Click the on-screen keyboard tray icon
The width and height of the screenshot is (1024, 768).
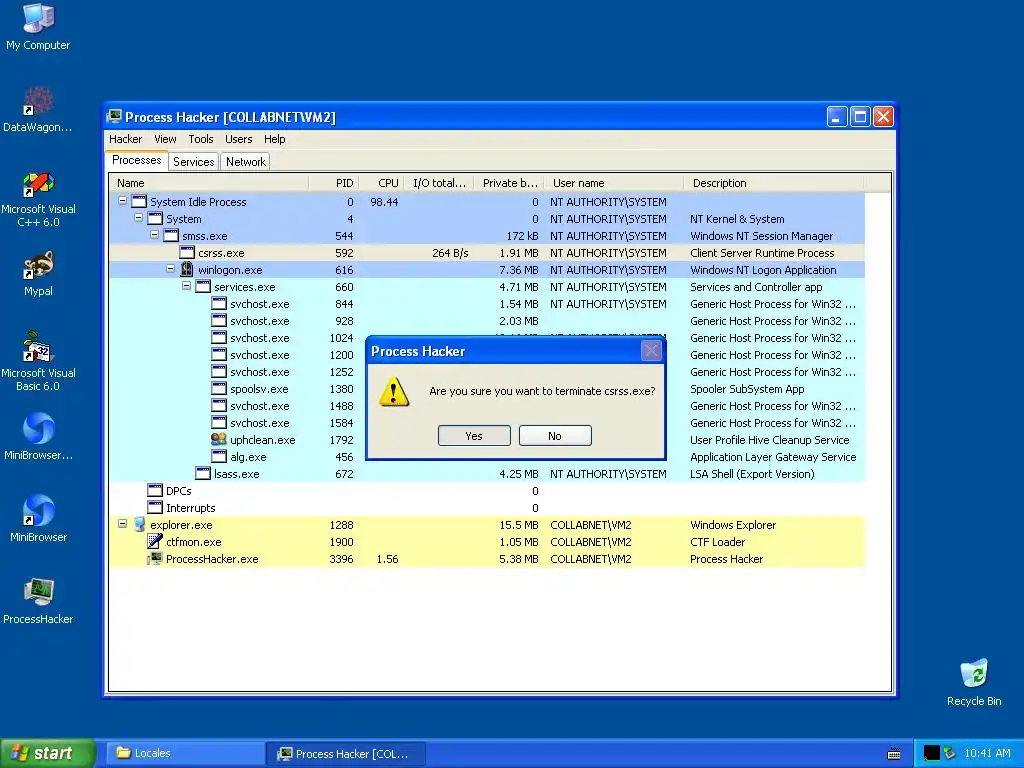coord(894,754)
